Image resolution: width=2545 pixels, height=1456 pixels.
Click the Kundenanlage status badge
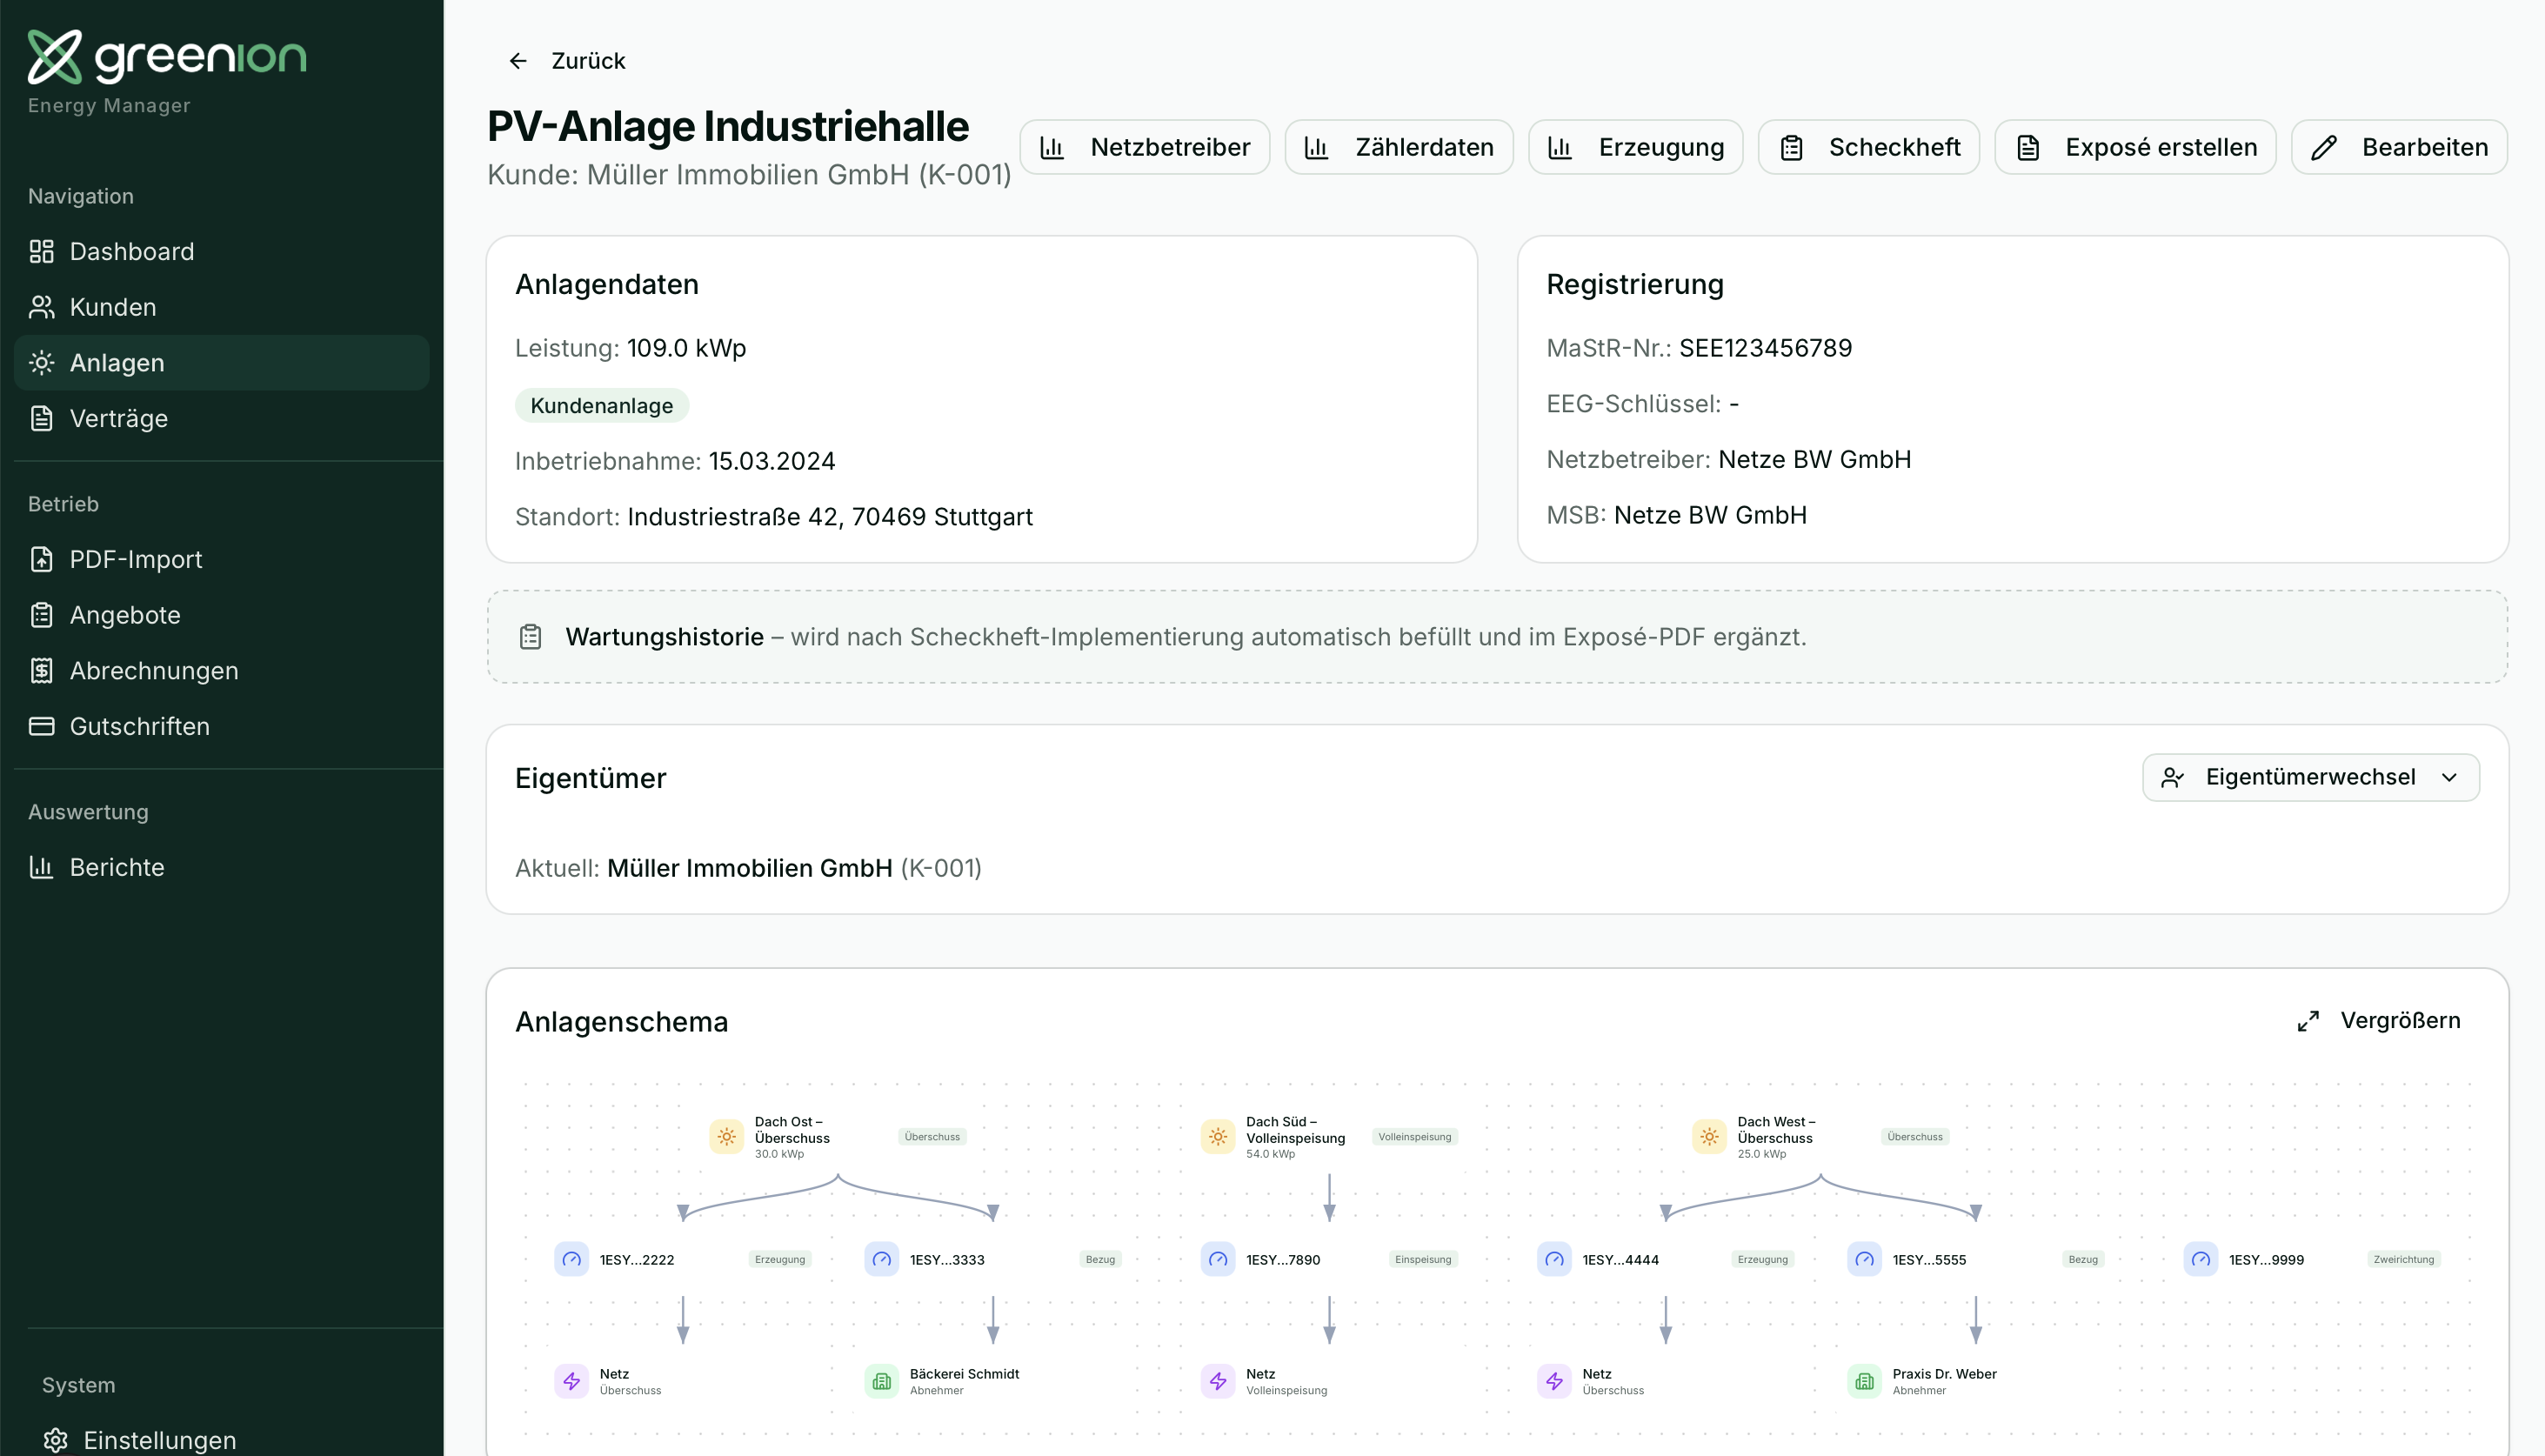(601, 405)
